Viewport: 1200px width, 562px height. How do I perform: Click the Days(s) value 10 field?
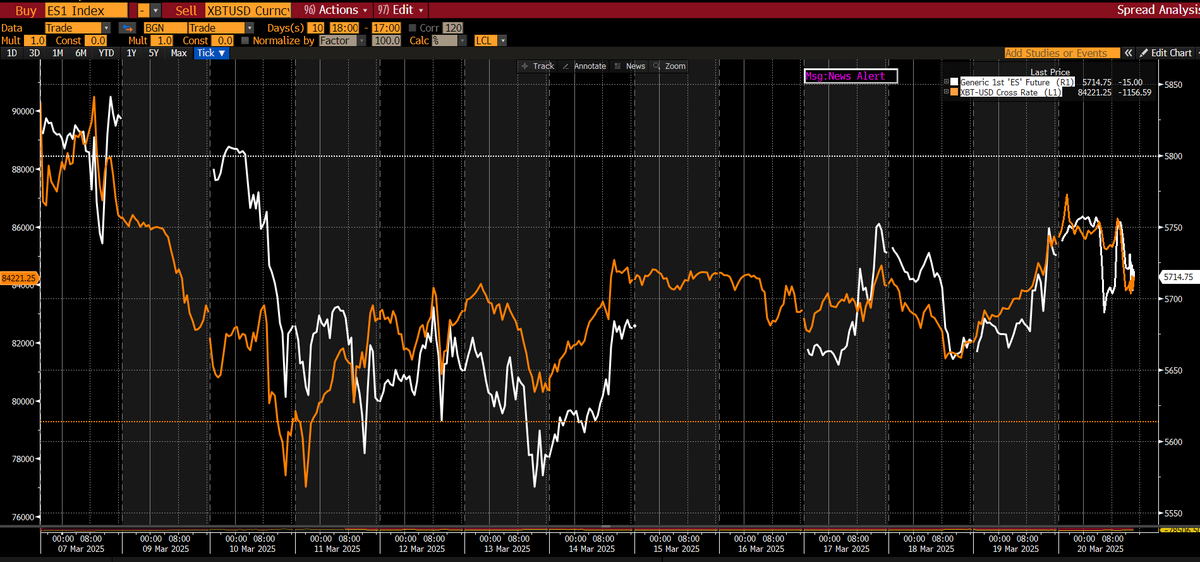316,28
